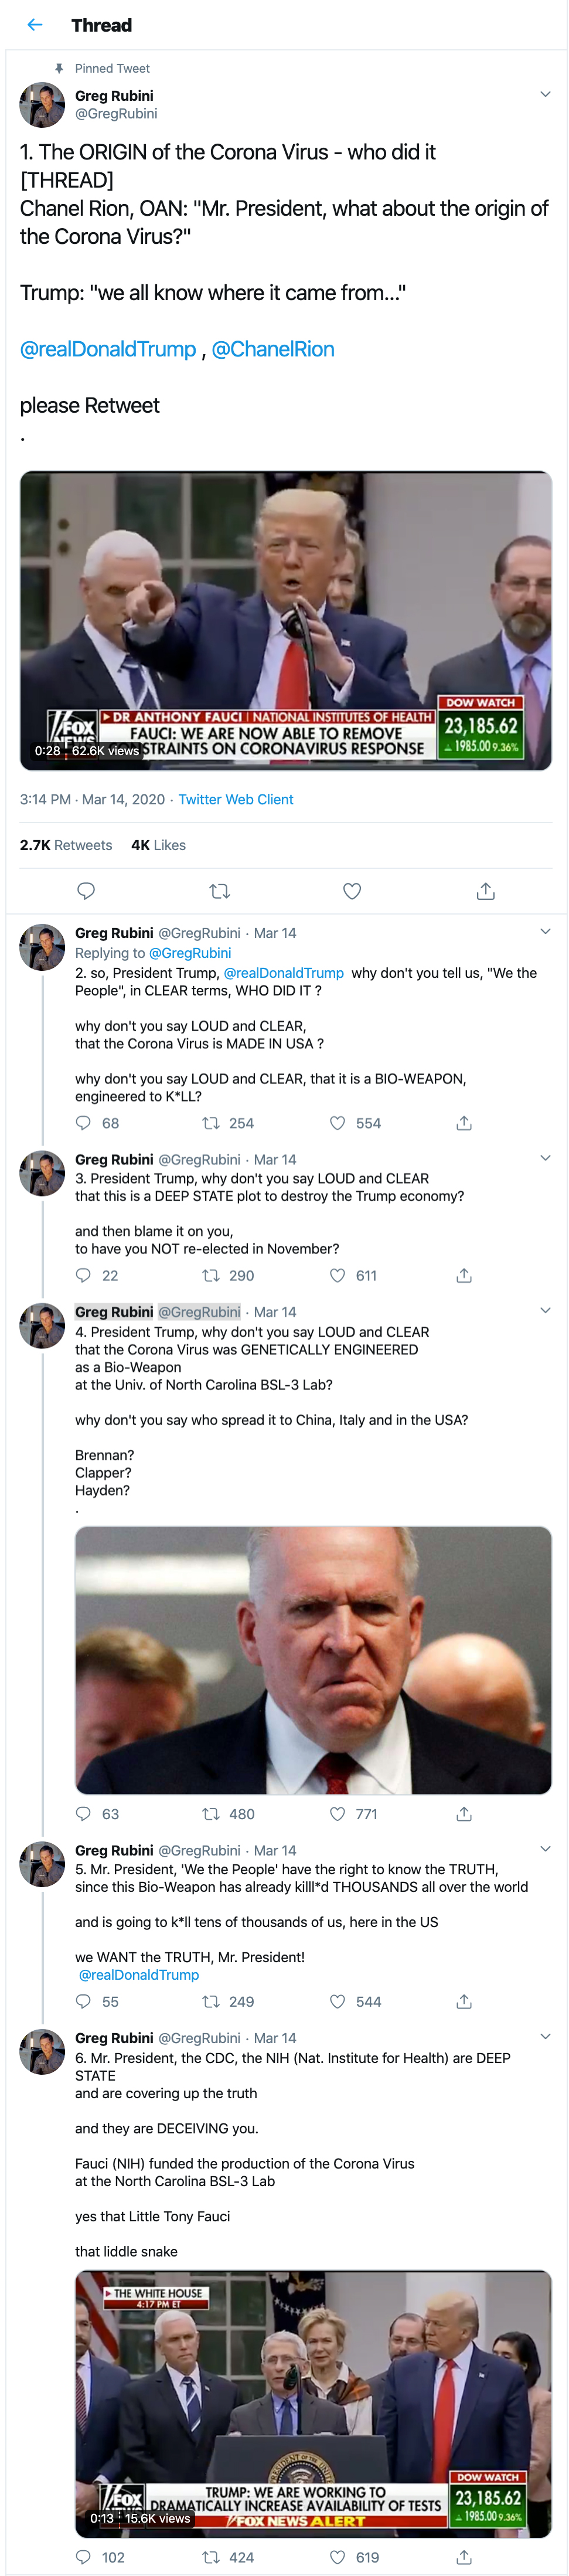
Task: Retweet the main pinned tweet
Action: [x=219, y=891]
